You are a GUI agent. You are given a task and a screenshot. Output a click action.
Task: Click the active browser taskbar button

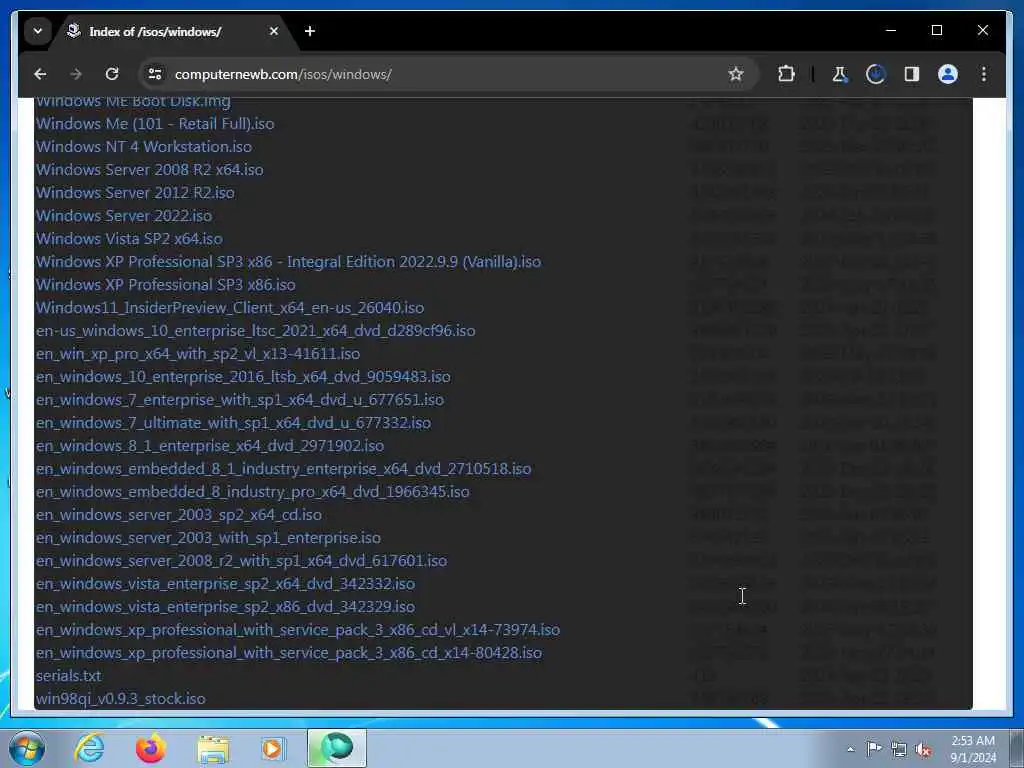click(337, 748)
